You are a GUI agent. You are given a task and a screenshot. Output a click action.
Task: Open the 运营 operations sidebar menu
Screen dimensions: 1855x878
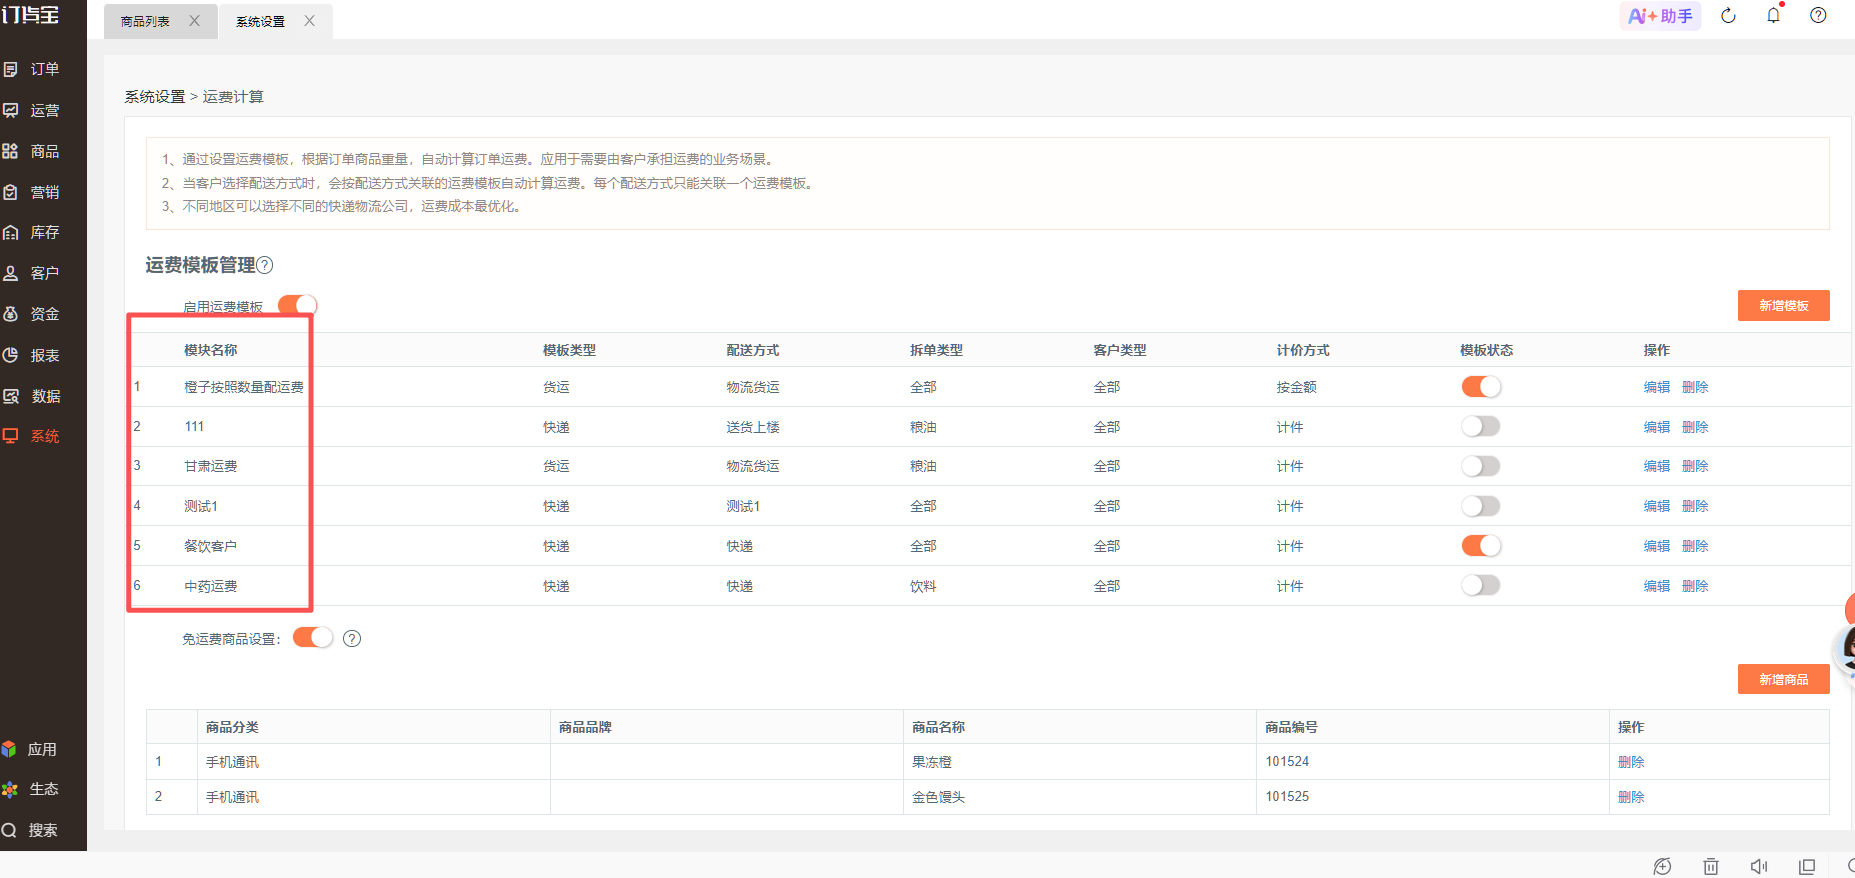pyautogui.click(x=32, y=110)
